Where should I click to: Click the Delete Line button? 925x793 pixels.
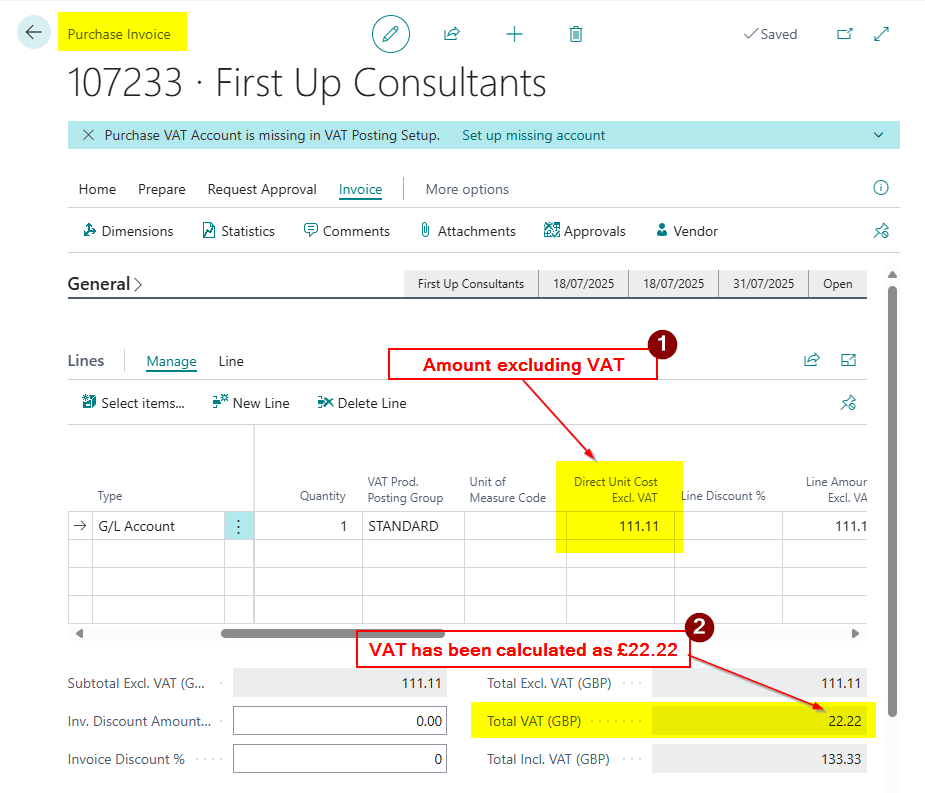pyautogui.click(x=362, y=403)
